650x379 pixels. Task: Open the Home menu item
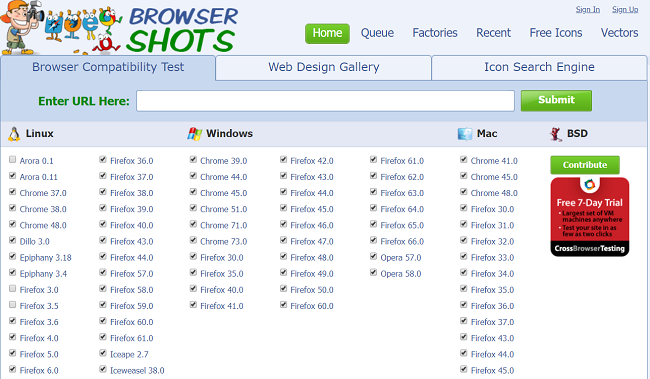click(x=327, y=33)
